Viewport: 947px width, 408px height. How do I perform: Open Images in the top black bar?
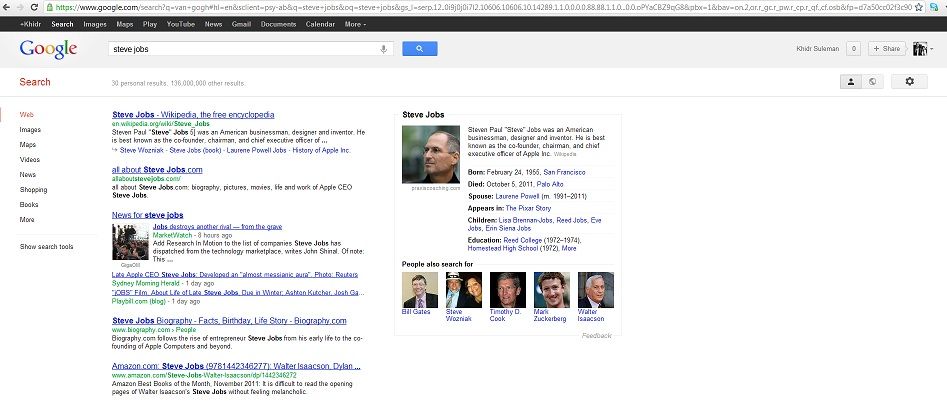coord(95,24)
